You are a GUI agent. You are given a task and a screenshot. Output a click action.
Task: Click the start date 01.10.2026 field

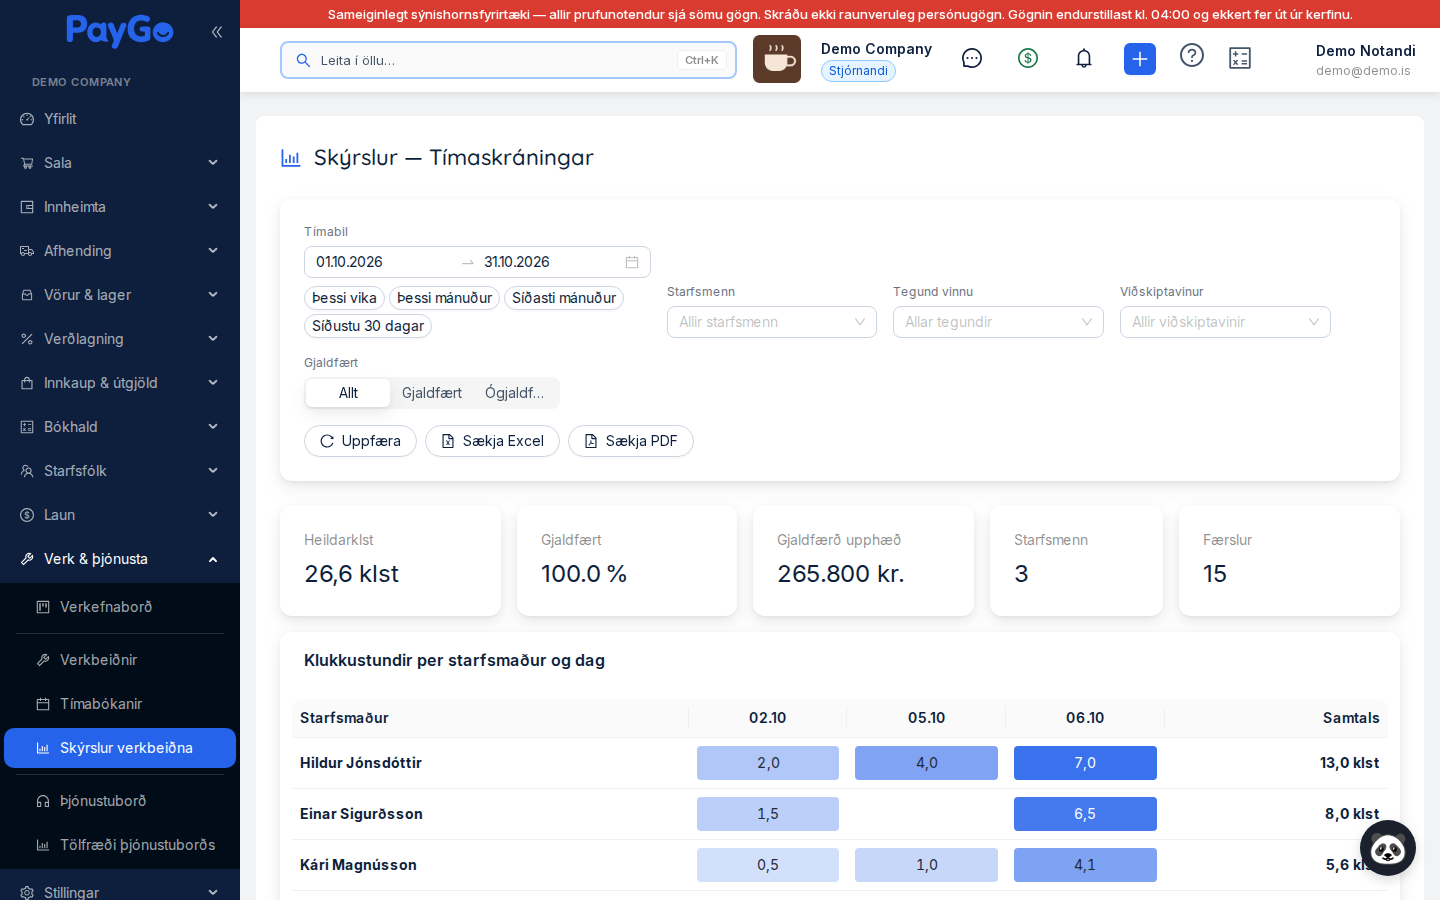click(x=382, y=262)
